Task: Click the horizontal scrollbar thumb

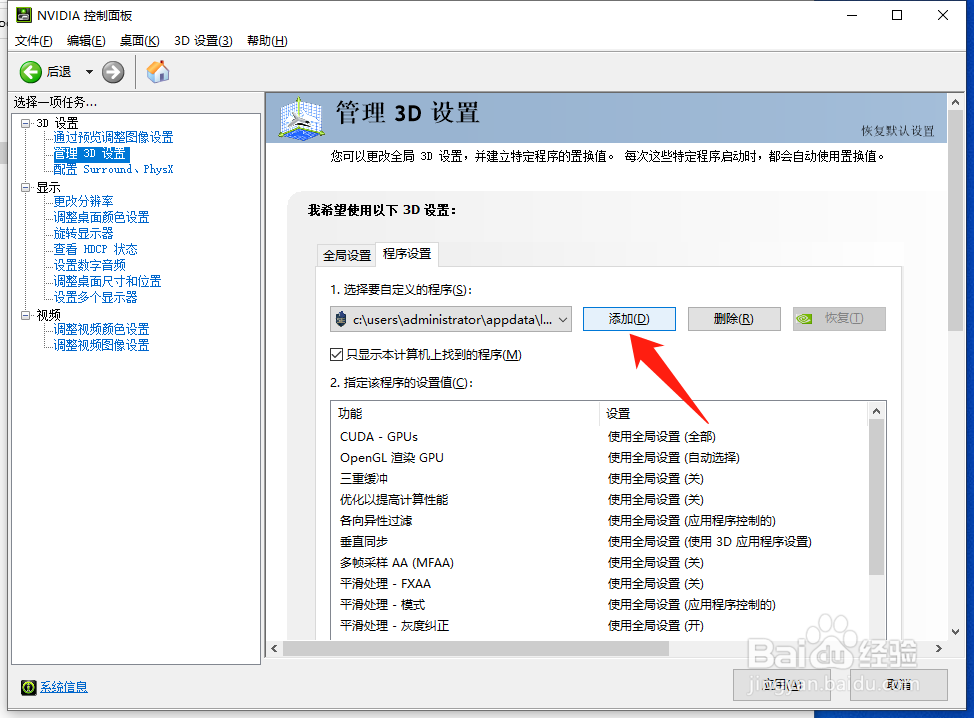Action: 476,648
